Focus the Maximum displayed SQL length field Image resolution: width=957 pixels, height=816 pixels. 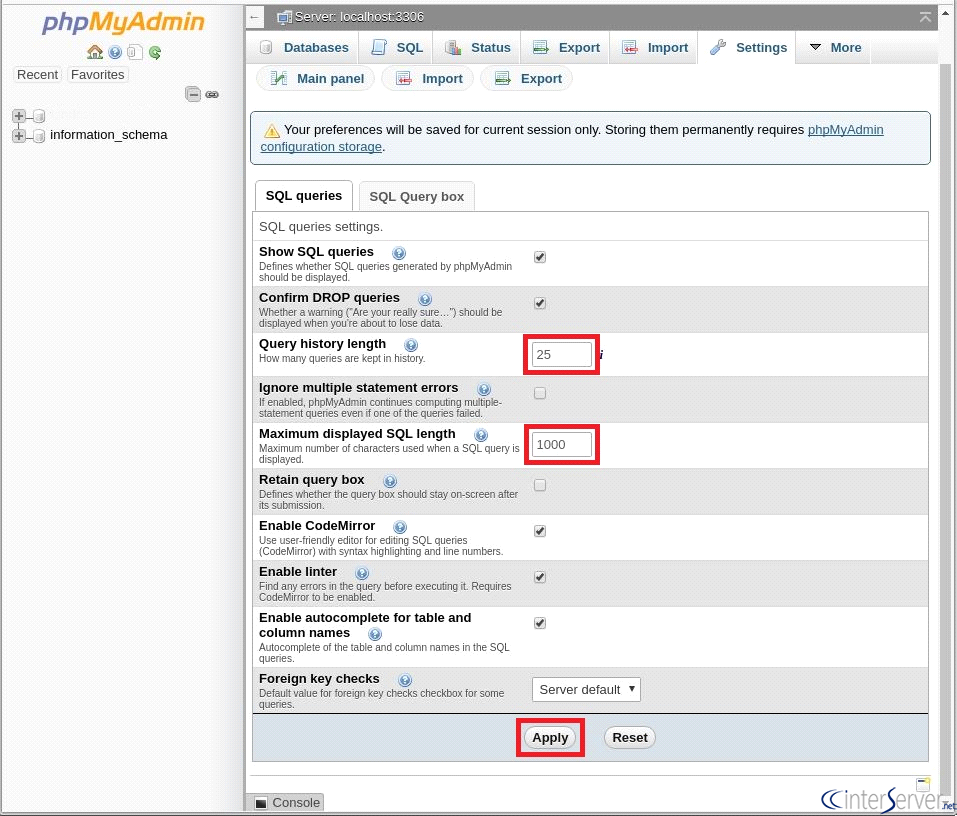(562, 445)
